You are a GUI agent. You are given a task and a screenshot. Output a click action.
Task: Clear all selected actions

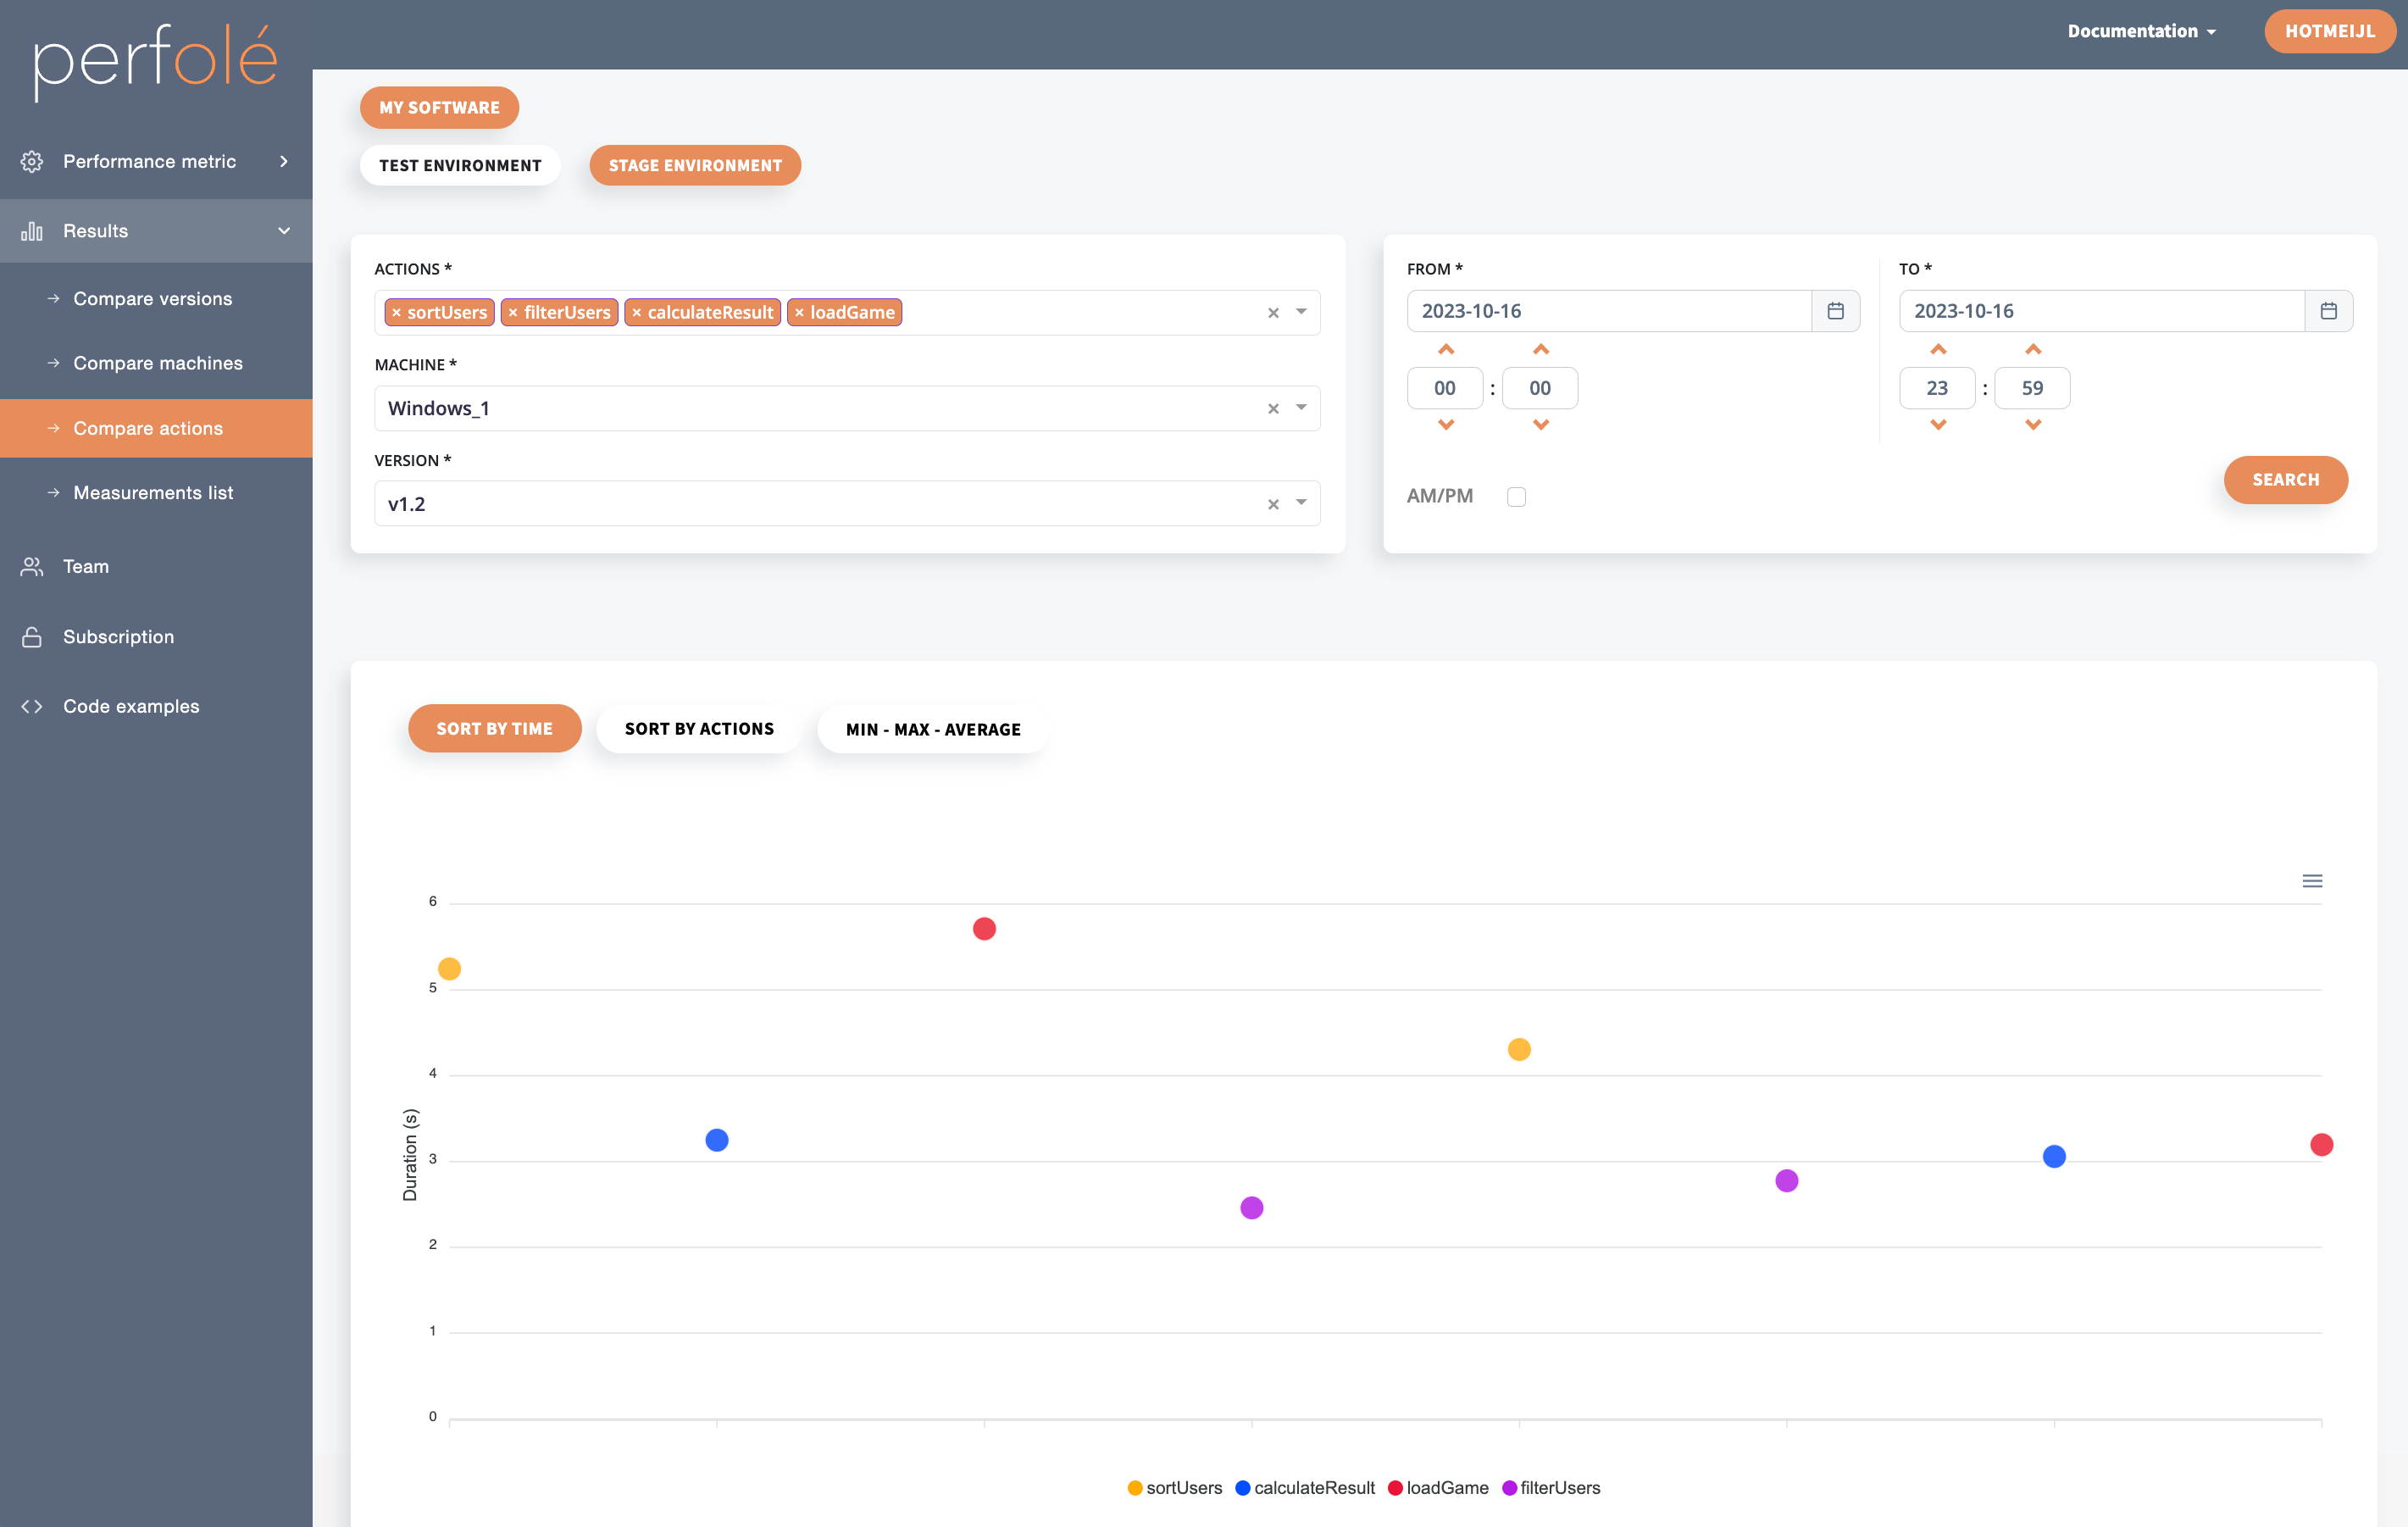(x=1273, y=313)
